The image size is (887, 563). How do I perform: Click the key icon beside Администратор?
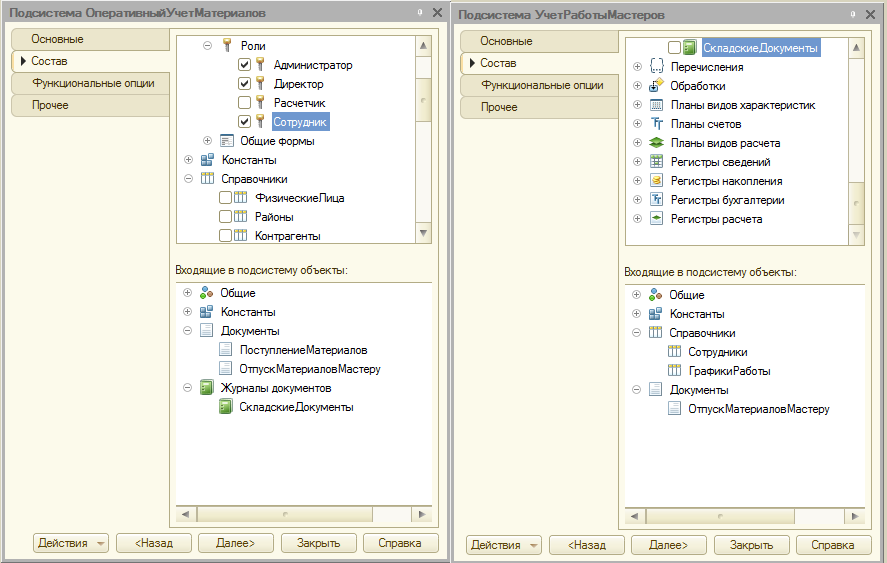point(260,65)
